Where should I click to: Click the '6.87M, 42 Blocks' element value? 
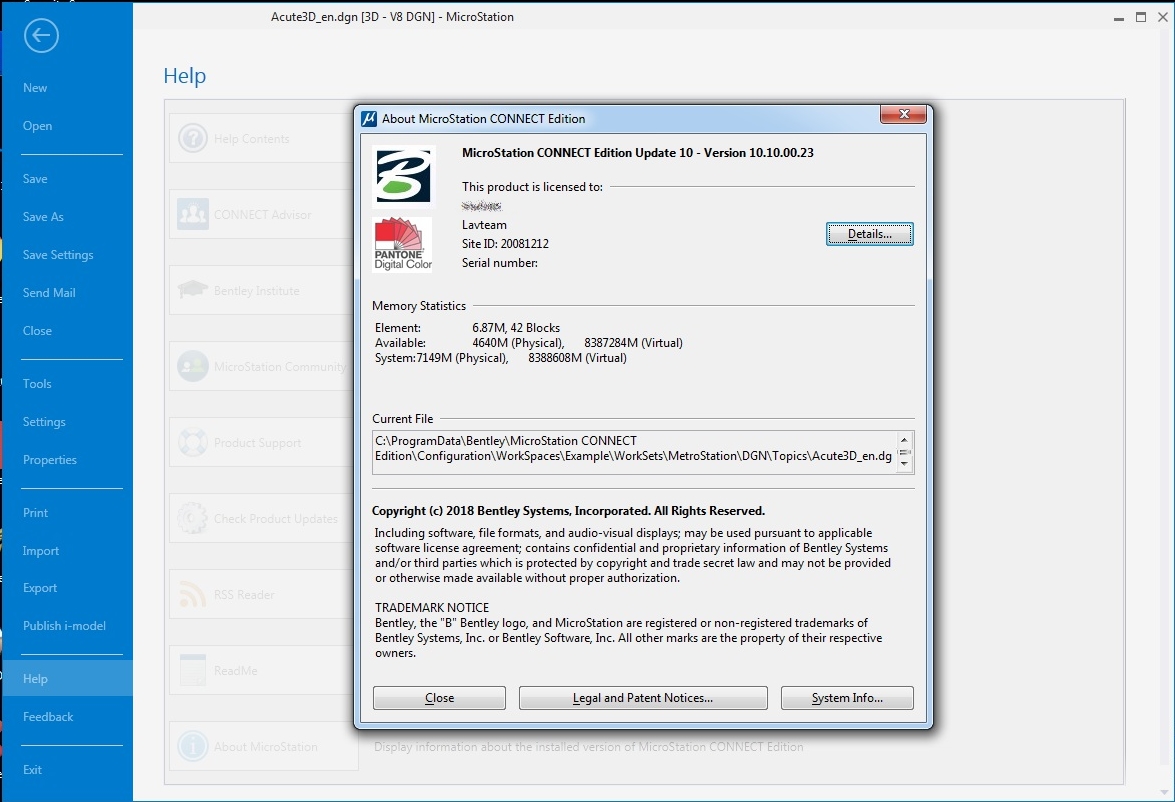516,328
